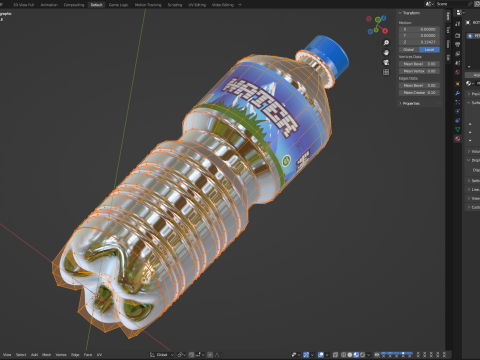Switch to the Animation workspace tab
Image resolution: width=480 pixels, height=360 pixels.
click(x=49, y=5)
